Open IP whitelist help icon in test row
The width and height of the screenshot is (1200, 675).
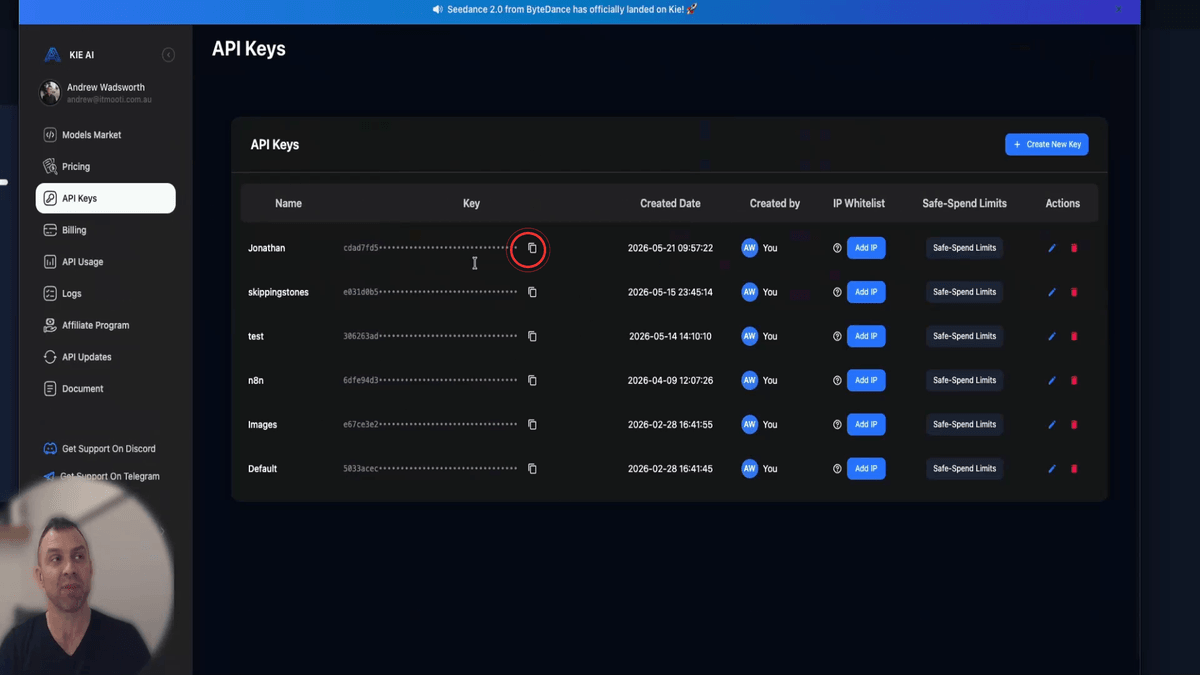pyautogui.click(x=837, y=336)
